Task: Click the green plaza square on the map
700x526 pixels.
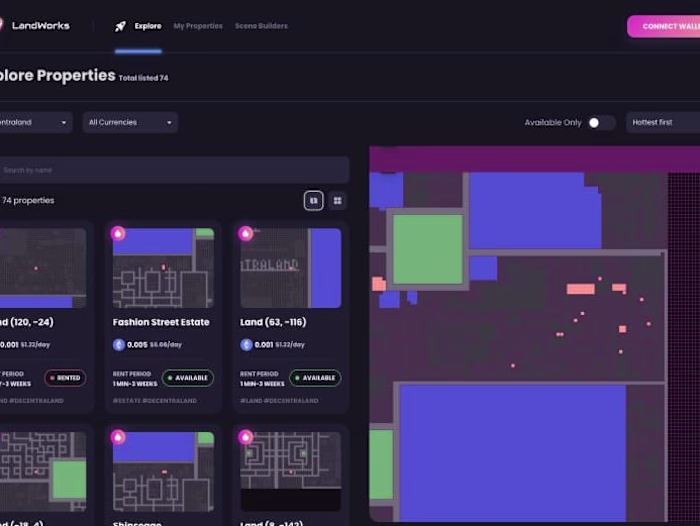Action: [x=428, y=249]
